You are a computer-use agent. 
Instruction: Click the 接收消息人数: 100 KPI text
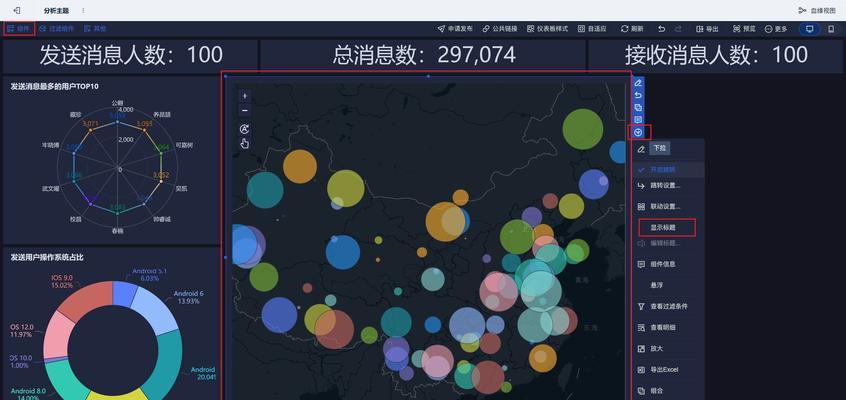[717, 55]
